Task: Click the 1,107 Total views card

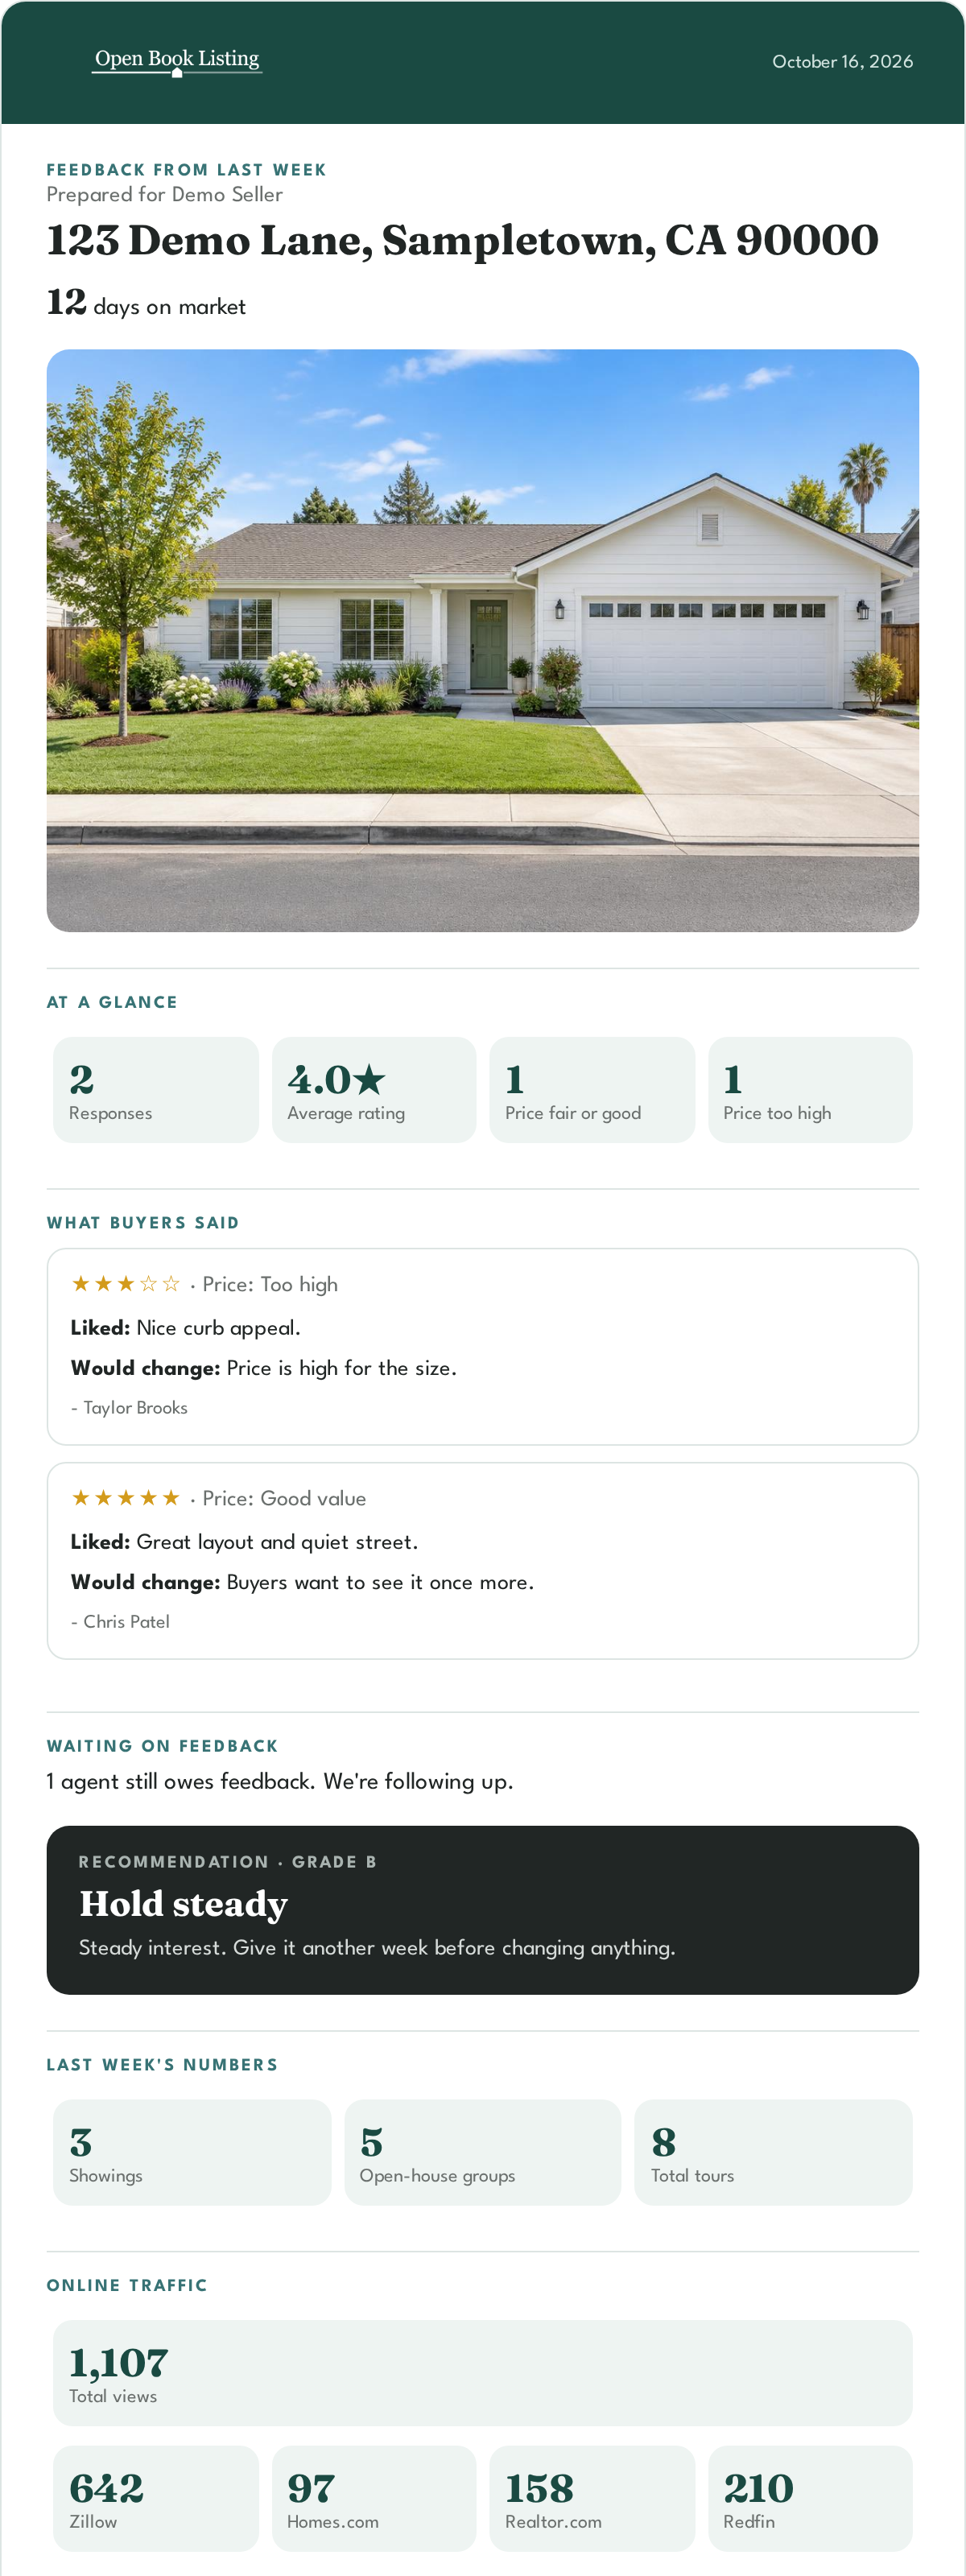Action: [482, 2372]
